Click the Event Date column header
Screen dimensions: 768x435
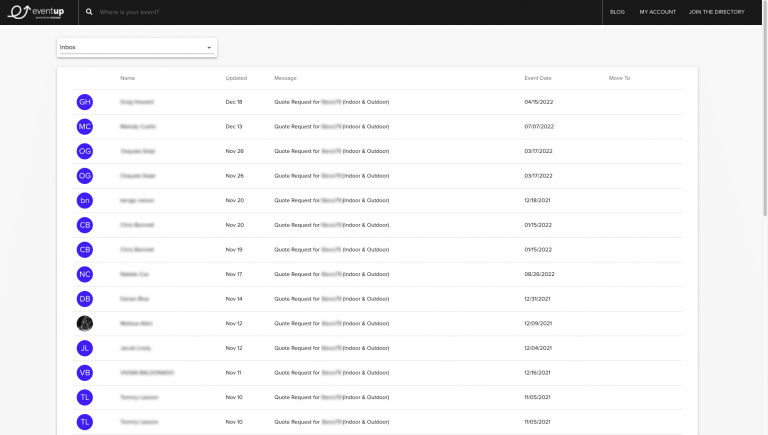(x=538, y=78)
